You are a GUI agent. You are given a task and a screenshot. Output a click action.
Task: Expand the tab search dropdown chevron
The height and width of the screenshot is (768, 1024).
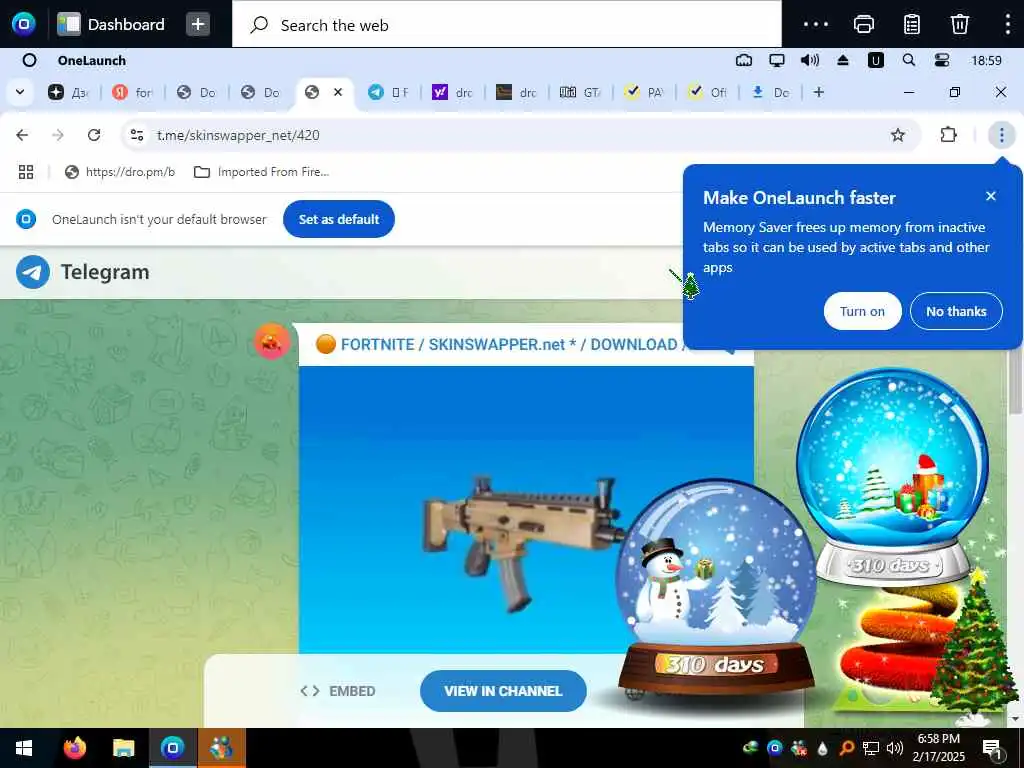click(20, 92)
